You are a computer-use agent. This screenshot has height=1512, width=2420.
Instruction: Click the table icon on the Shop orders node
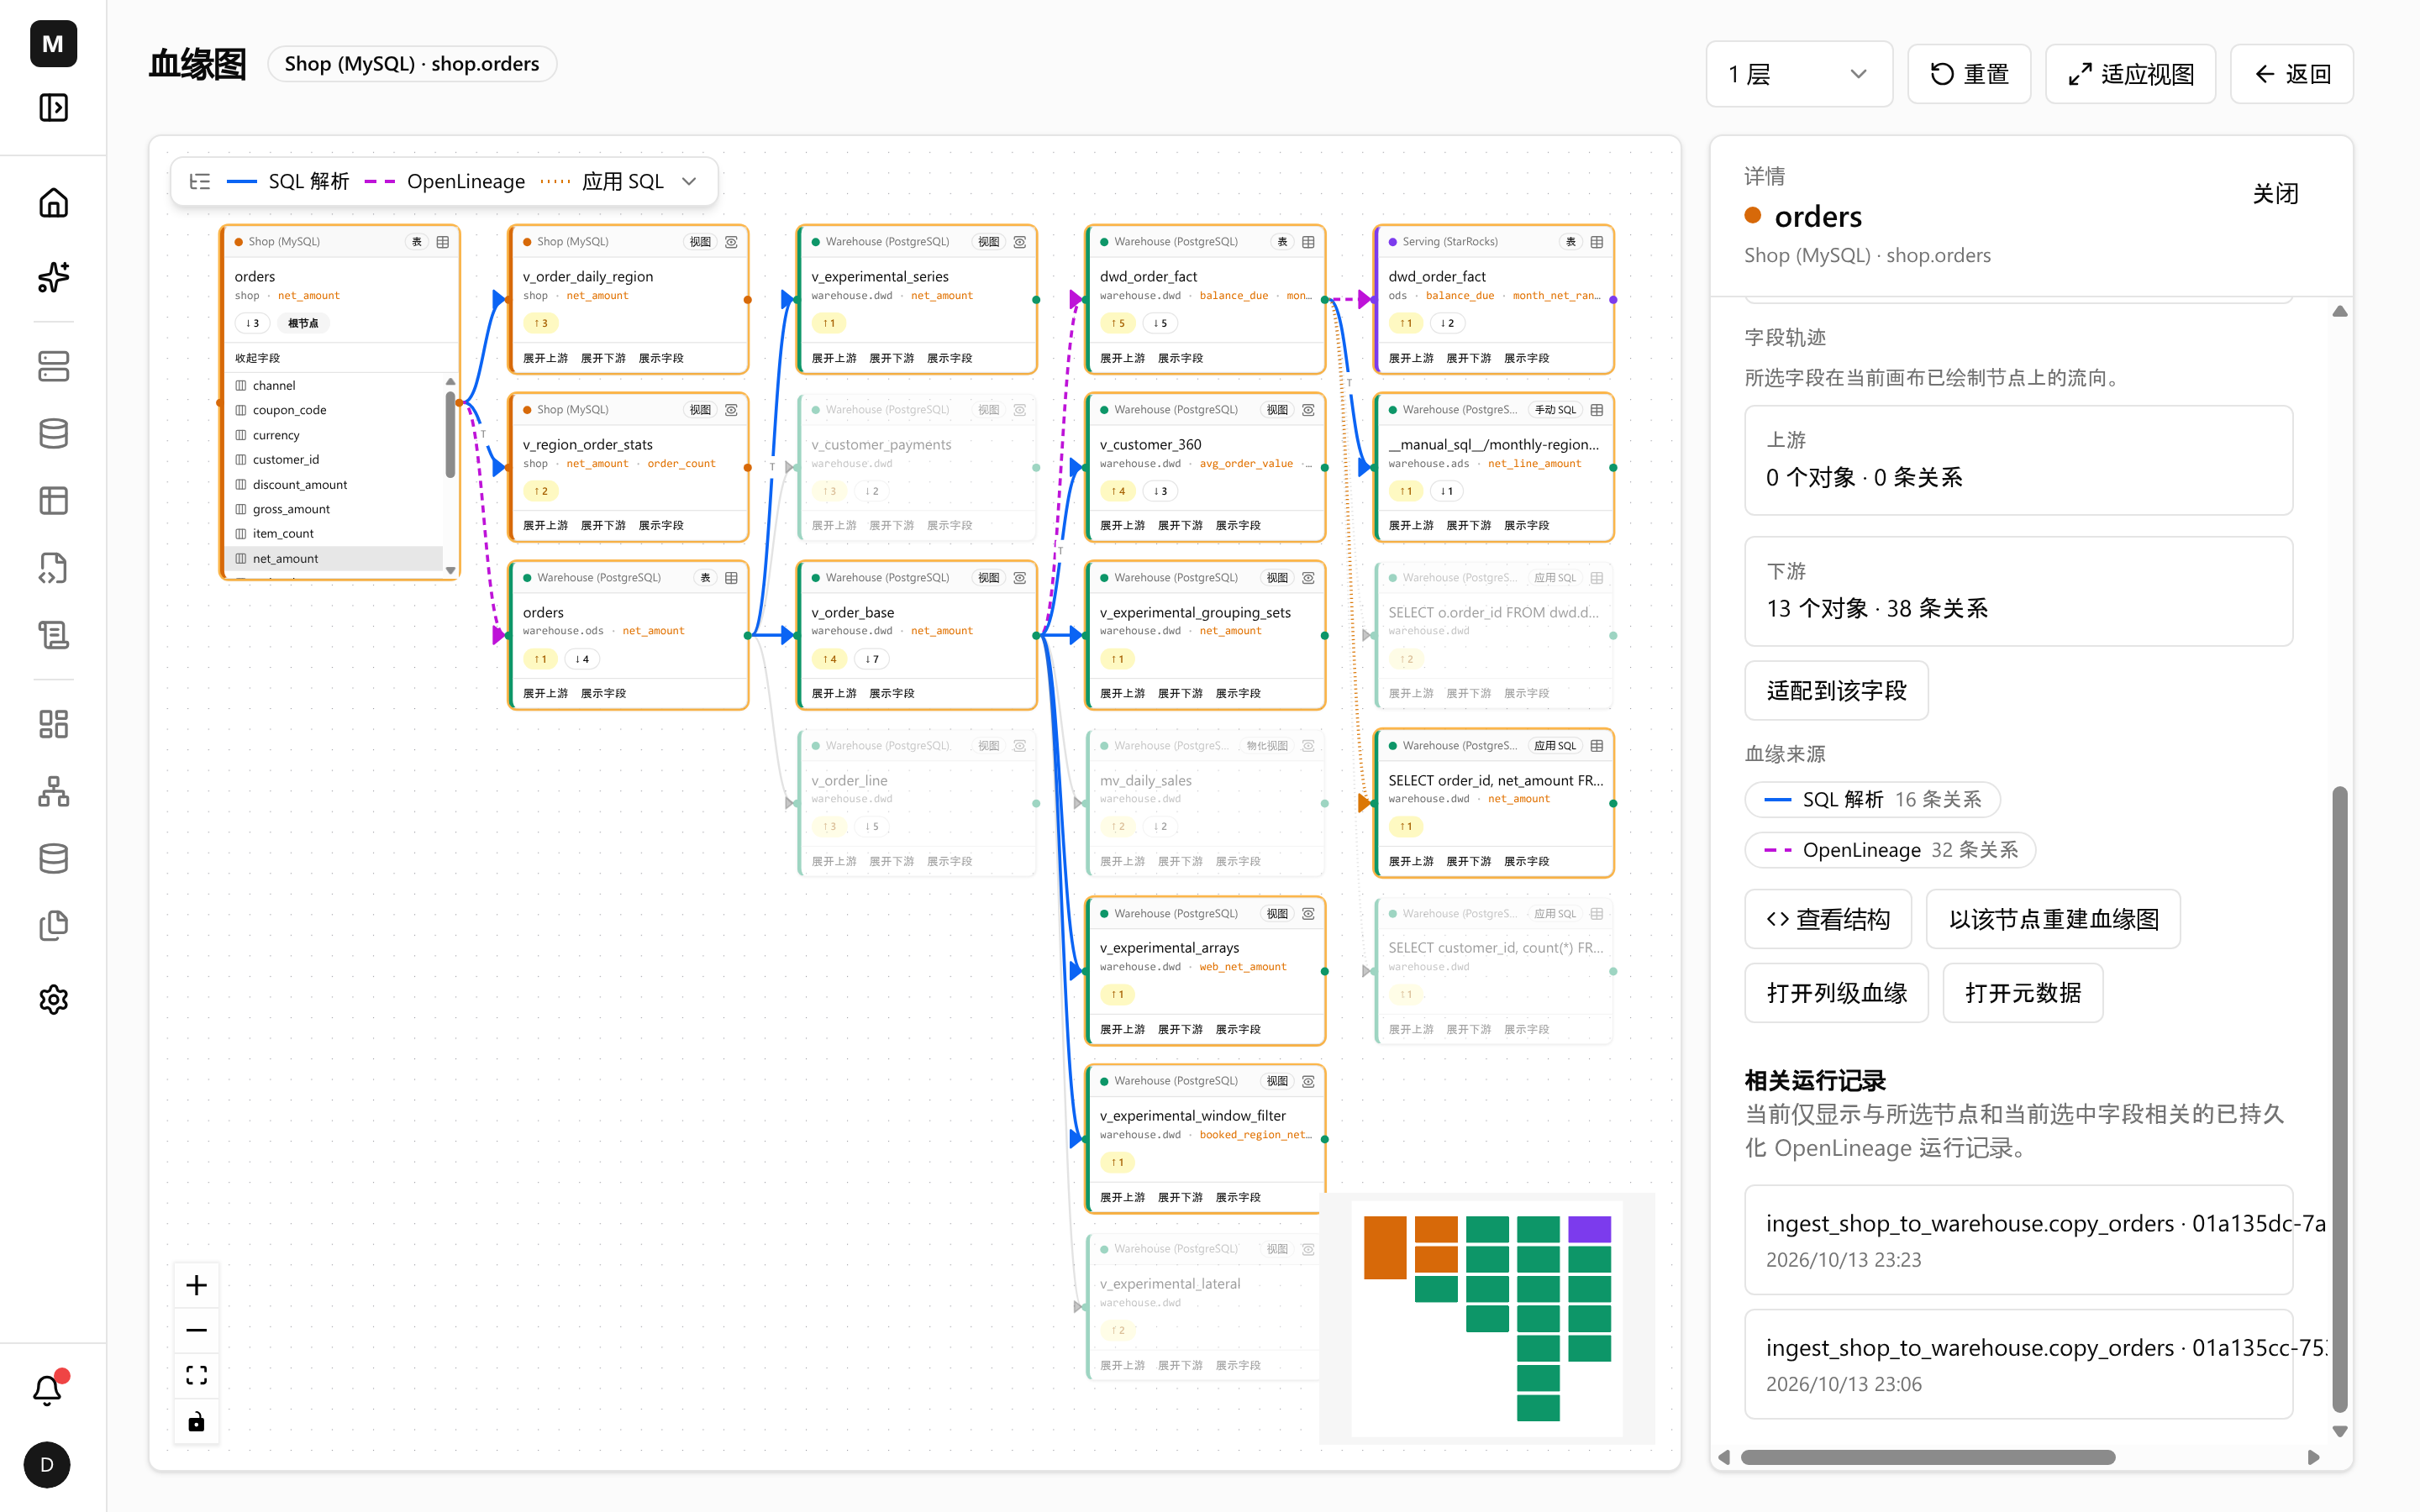point(443,242)
